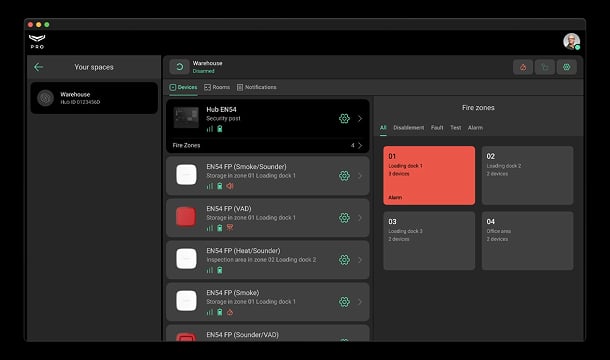The width and height of the screenshot is (610, 360).
Task: Expand EN54 FP (Smoke) chevron
Action: coord(360,302)
